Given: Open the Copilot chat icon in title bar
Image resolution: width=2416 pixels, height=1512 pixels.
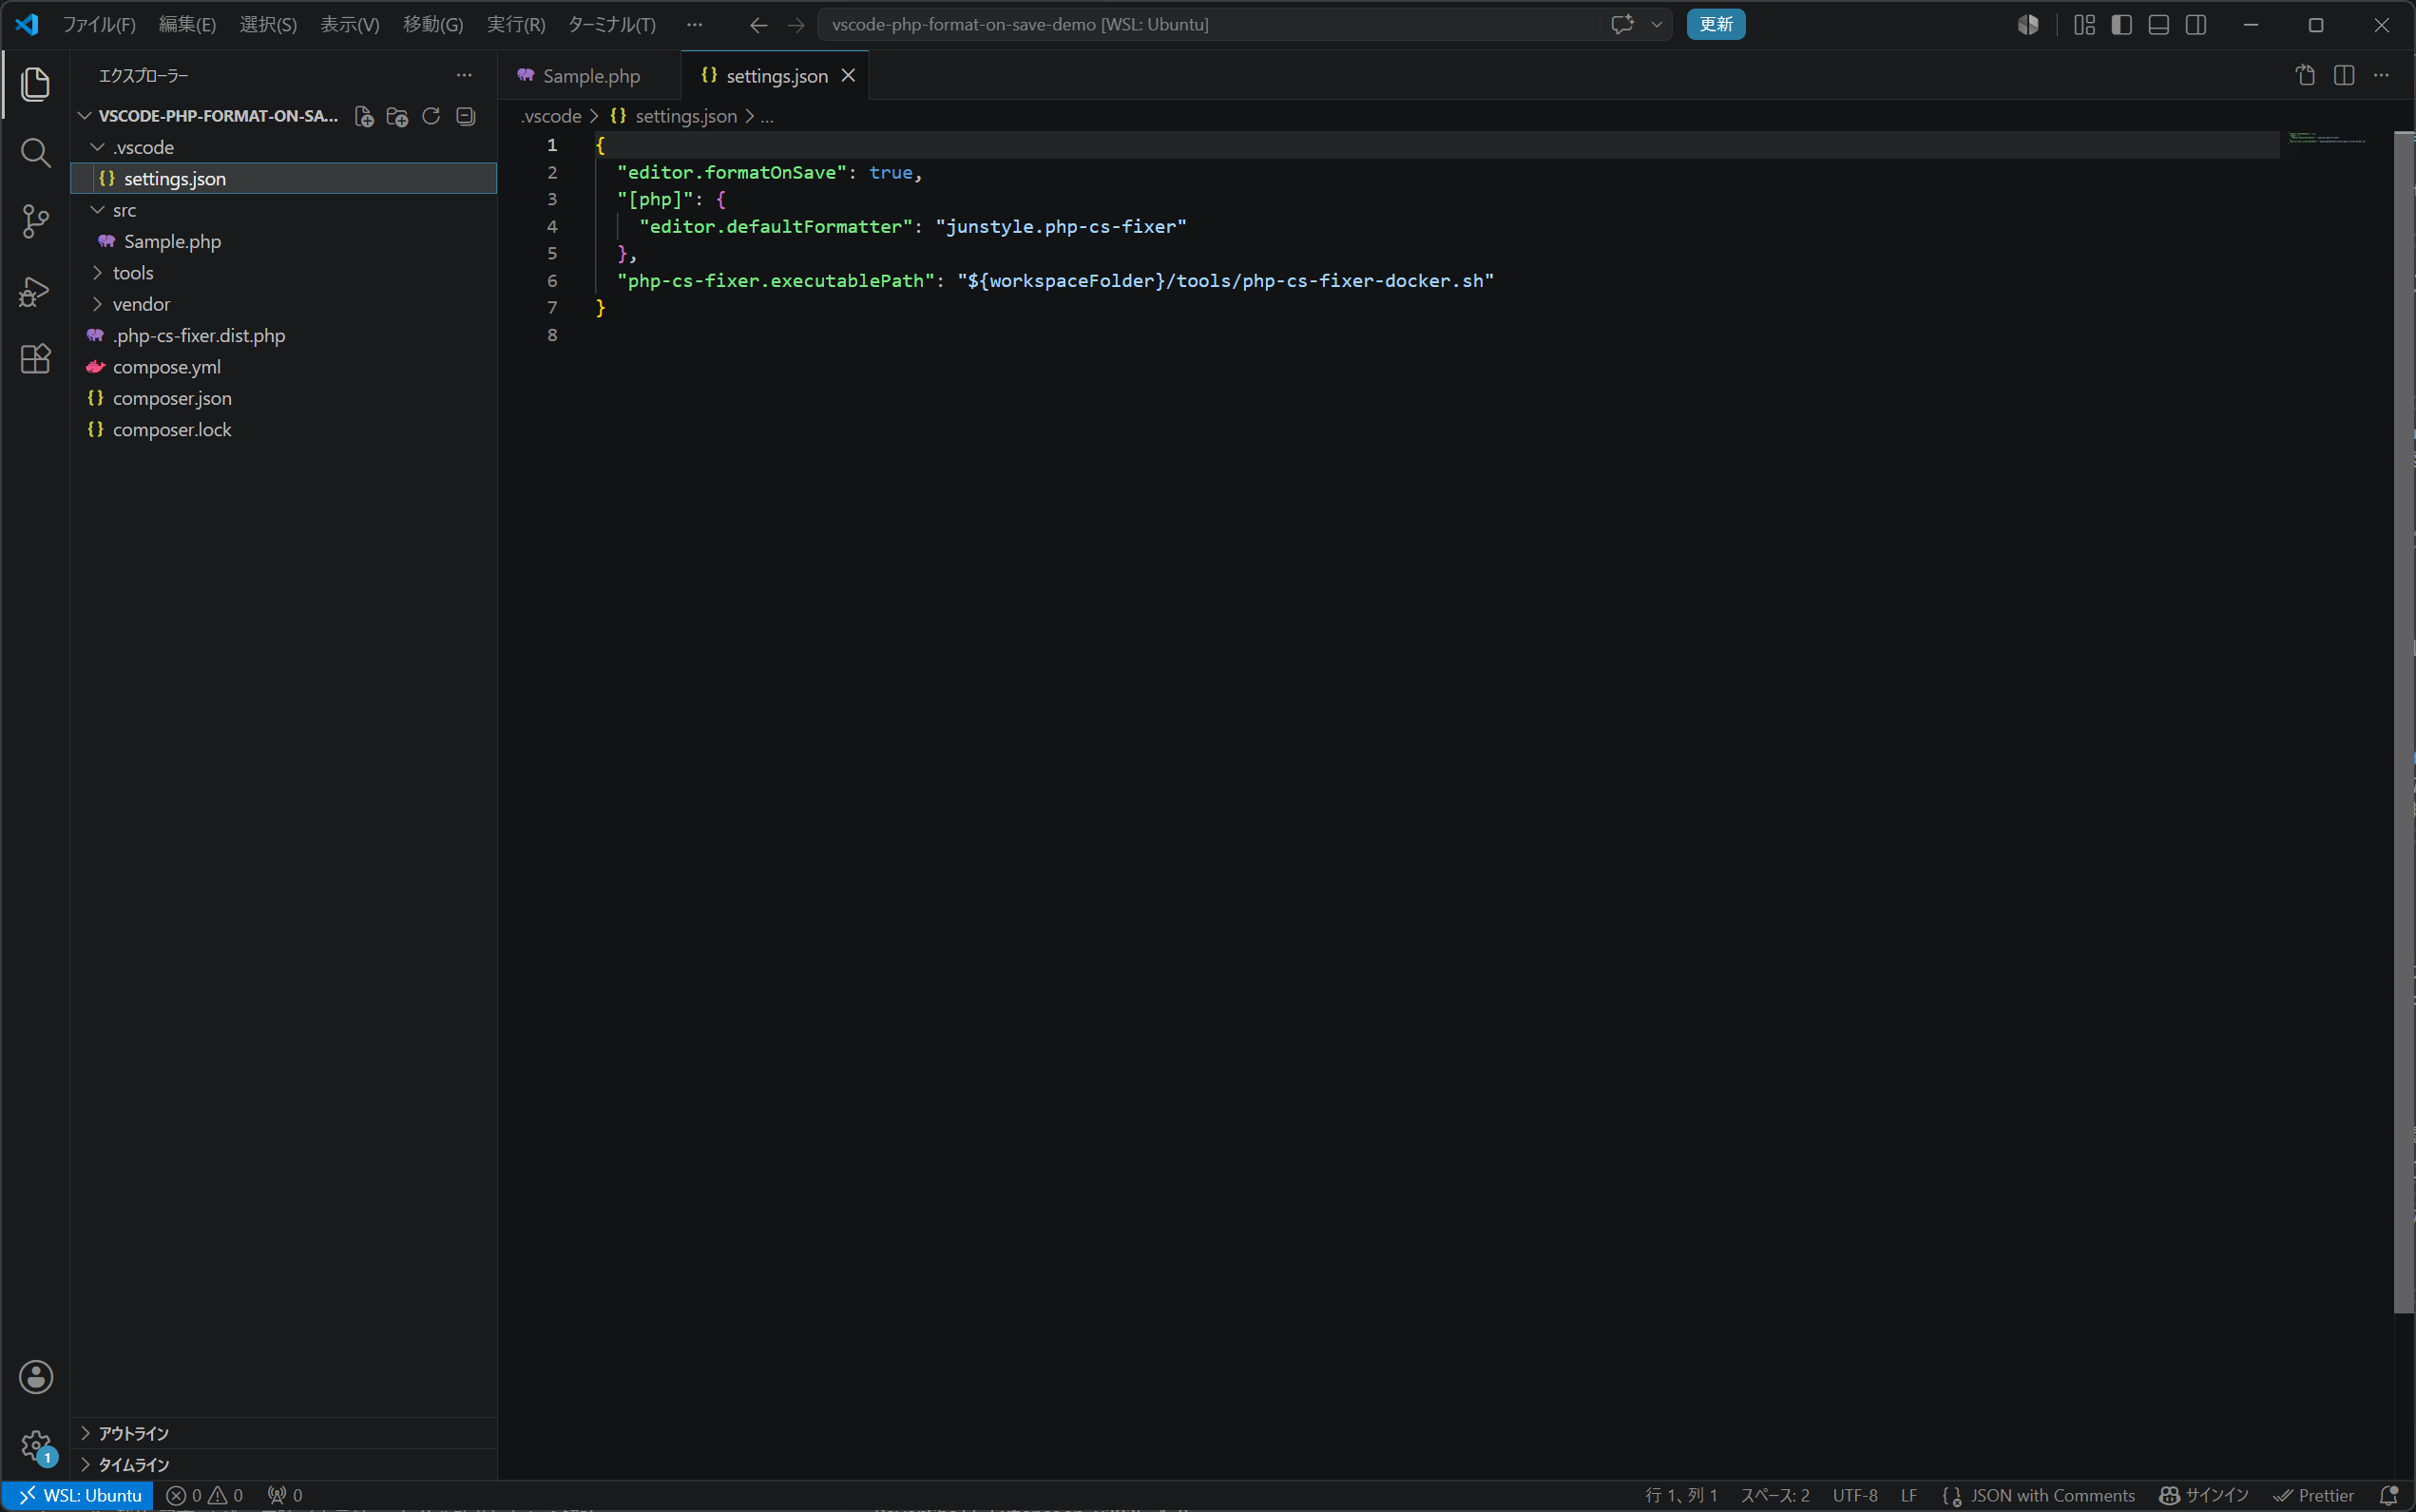Looking at the screenshot, I should [x=1623, y=24].
